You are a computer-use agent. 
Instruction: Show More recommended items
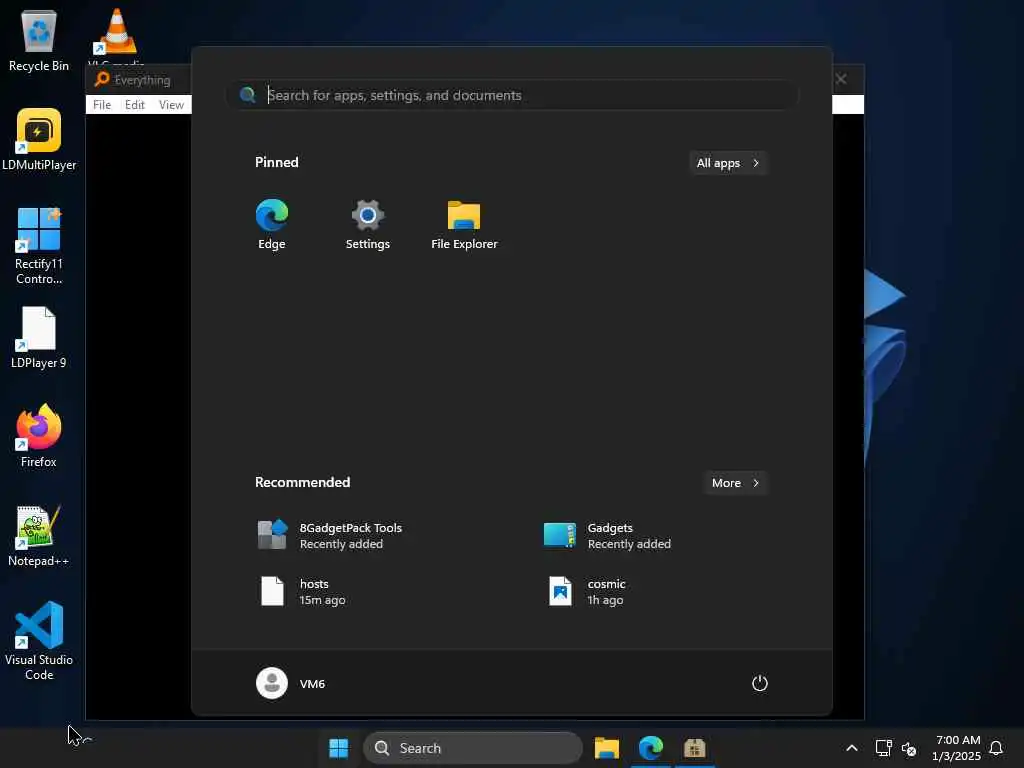735,483
